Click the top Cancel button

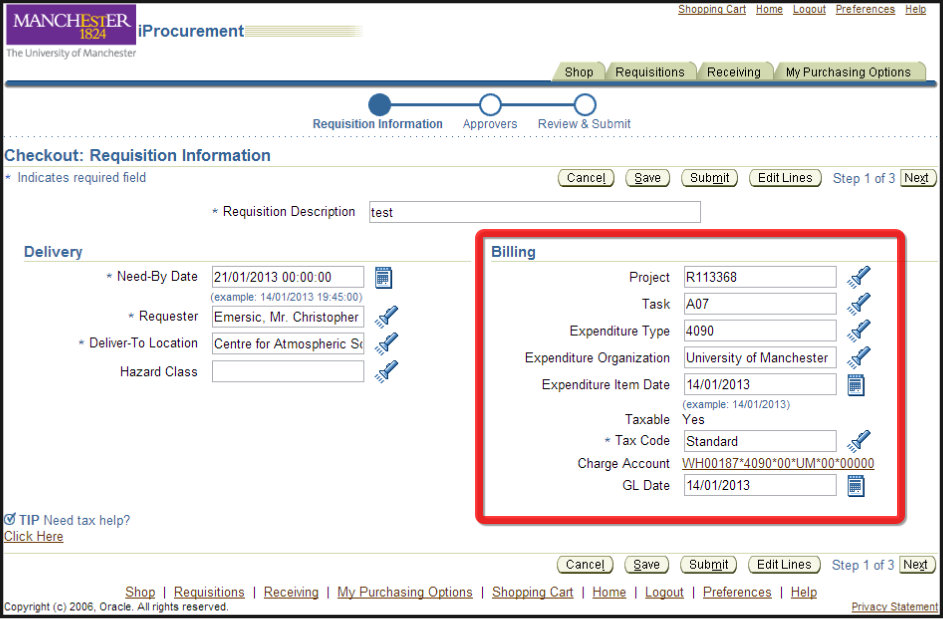[x=586, y=178]
